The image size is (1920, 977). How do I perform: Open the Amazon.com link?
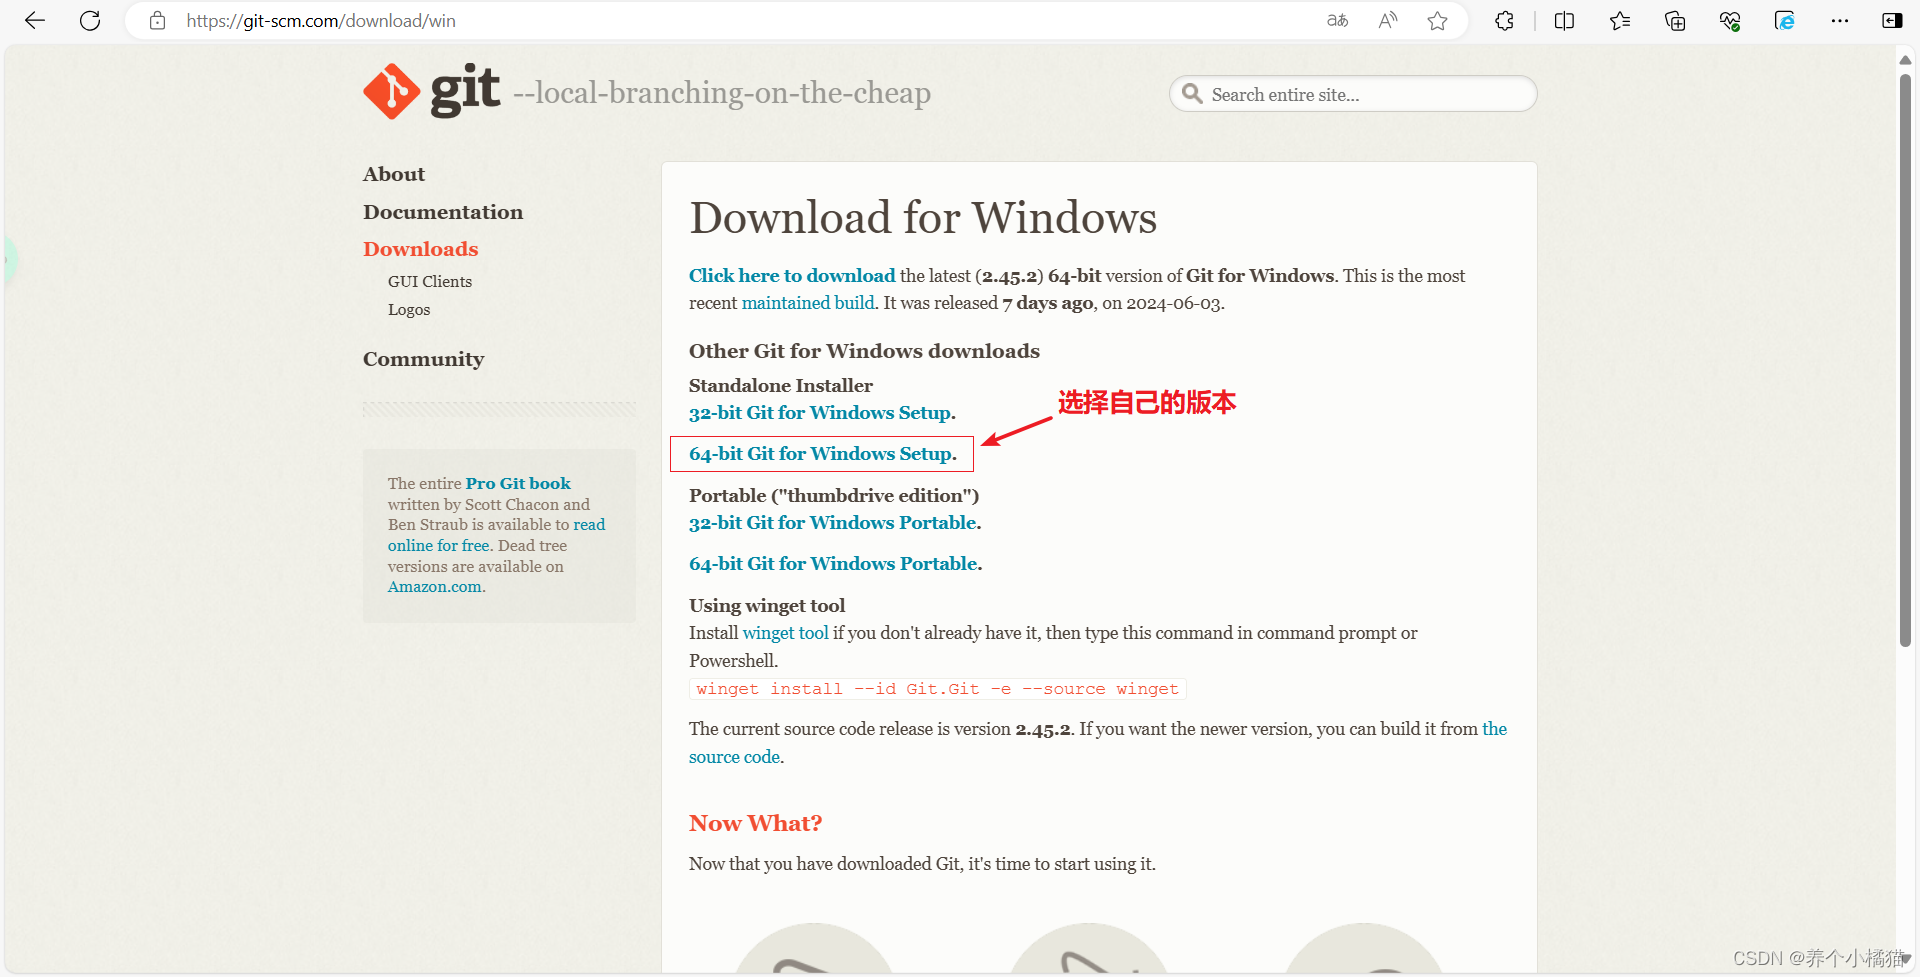click(435, 587)
